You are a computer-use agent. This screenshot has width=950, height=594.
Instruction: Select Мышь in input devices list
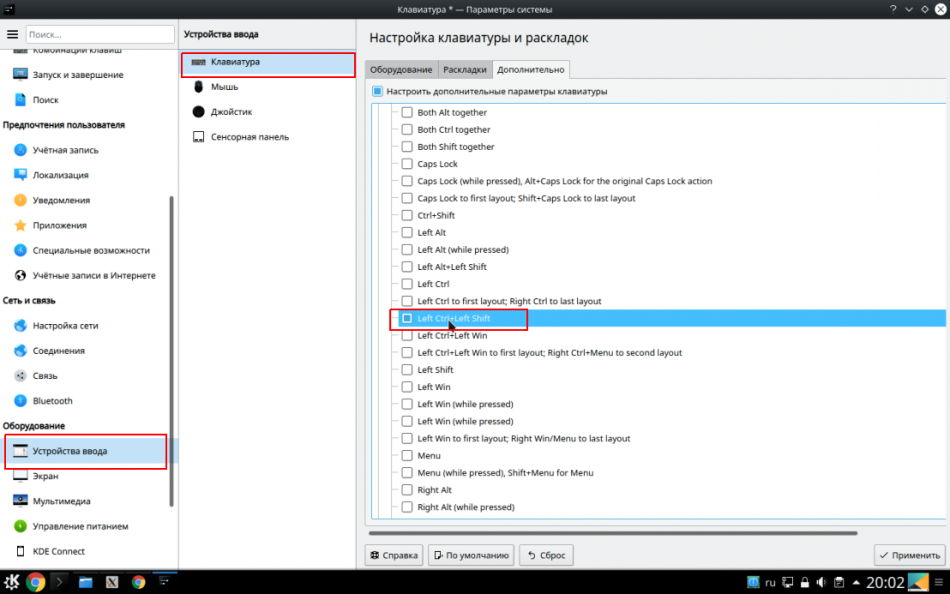click(224, 87)
